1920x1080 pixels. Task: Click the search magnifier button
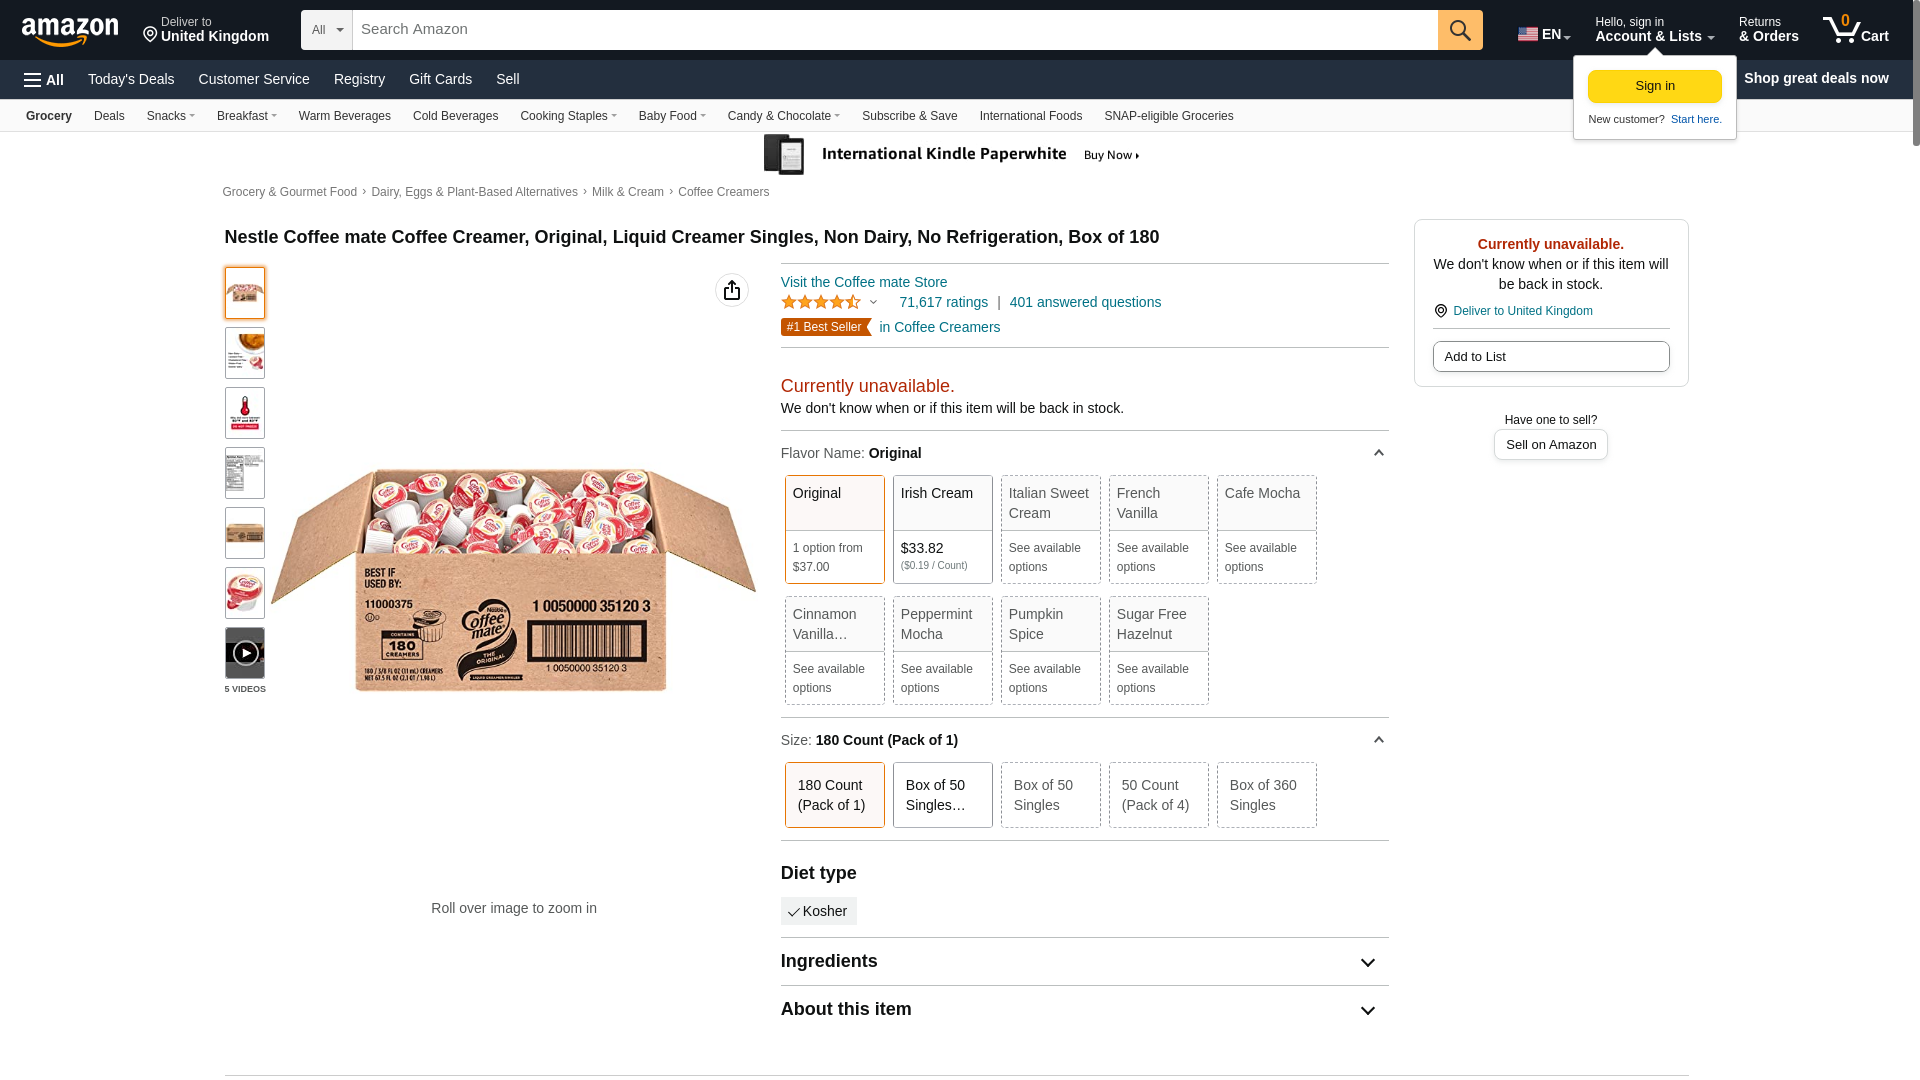click(1460, 30)
